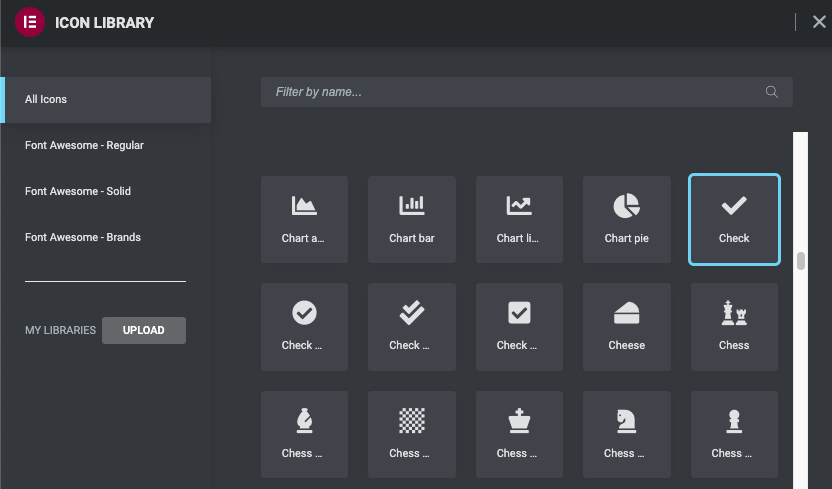This screenshot has width=832, height=489.
Task: Click the ICON LIBRARY title text
Action: point(105,23)
